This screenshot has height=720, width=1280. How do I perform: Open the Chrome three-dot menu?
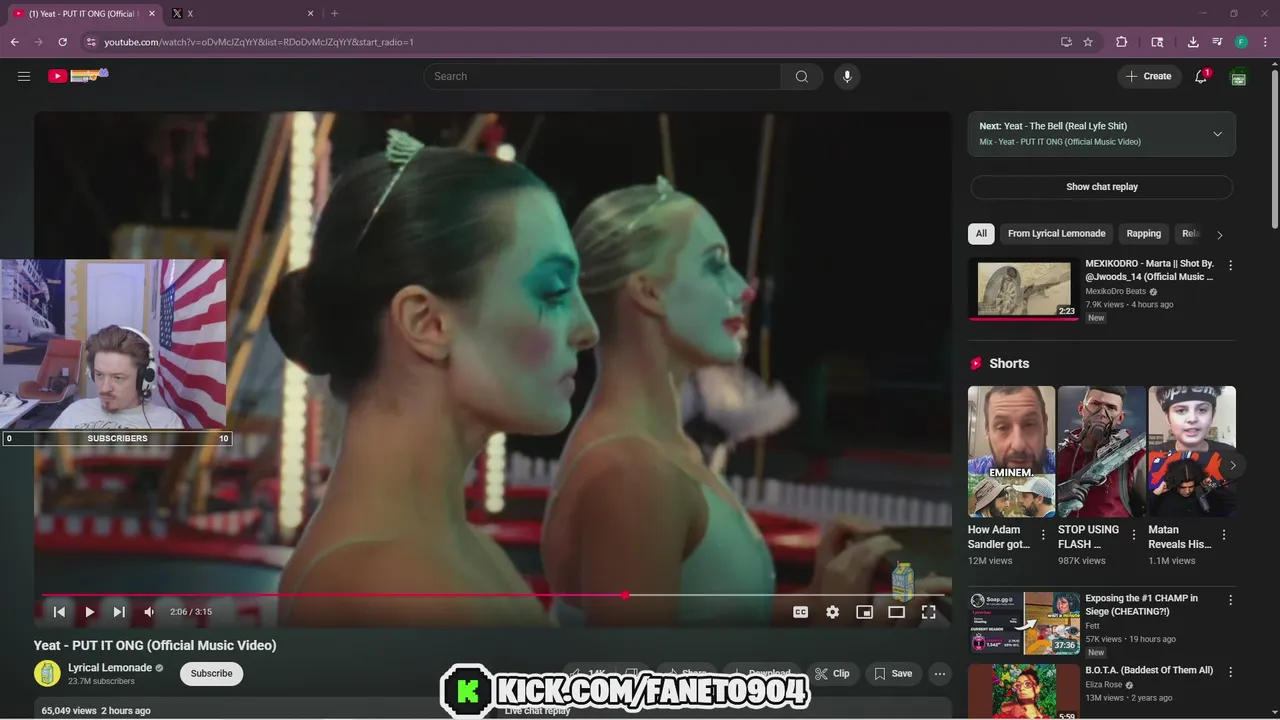[1266, 42]
